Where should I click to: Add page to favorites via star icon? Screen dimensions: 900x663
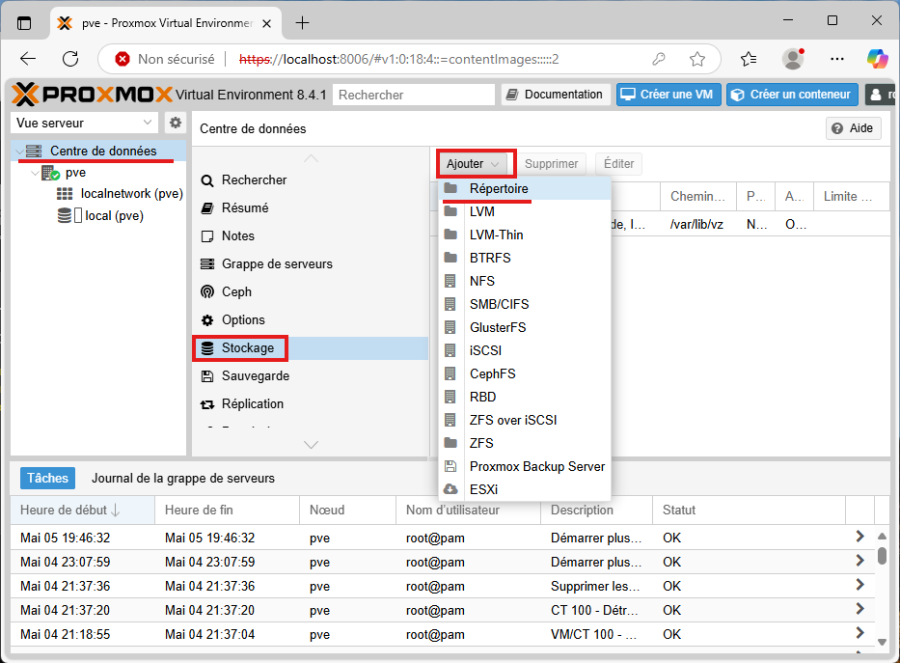[x=697, y=59]
